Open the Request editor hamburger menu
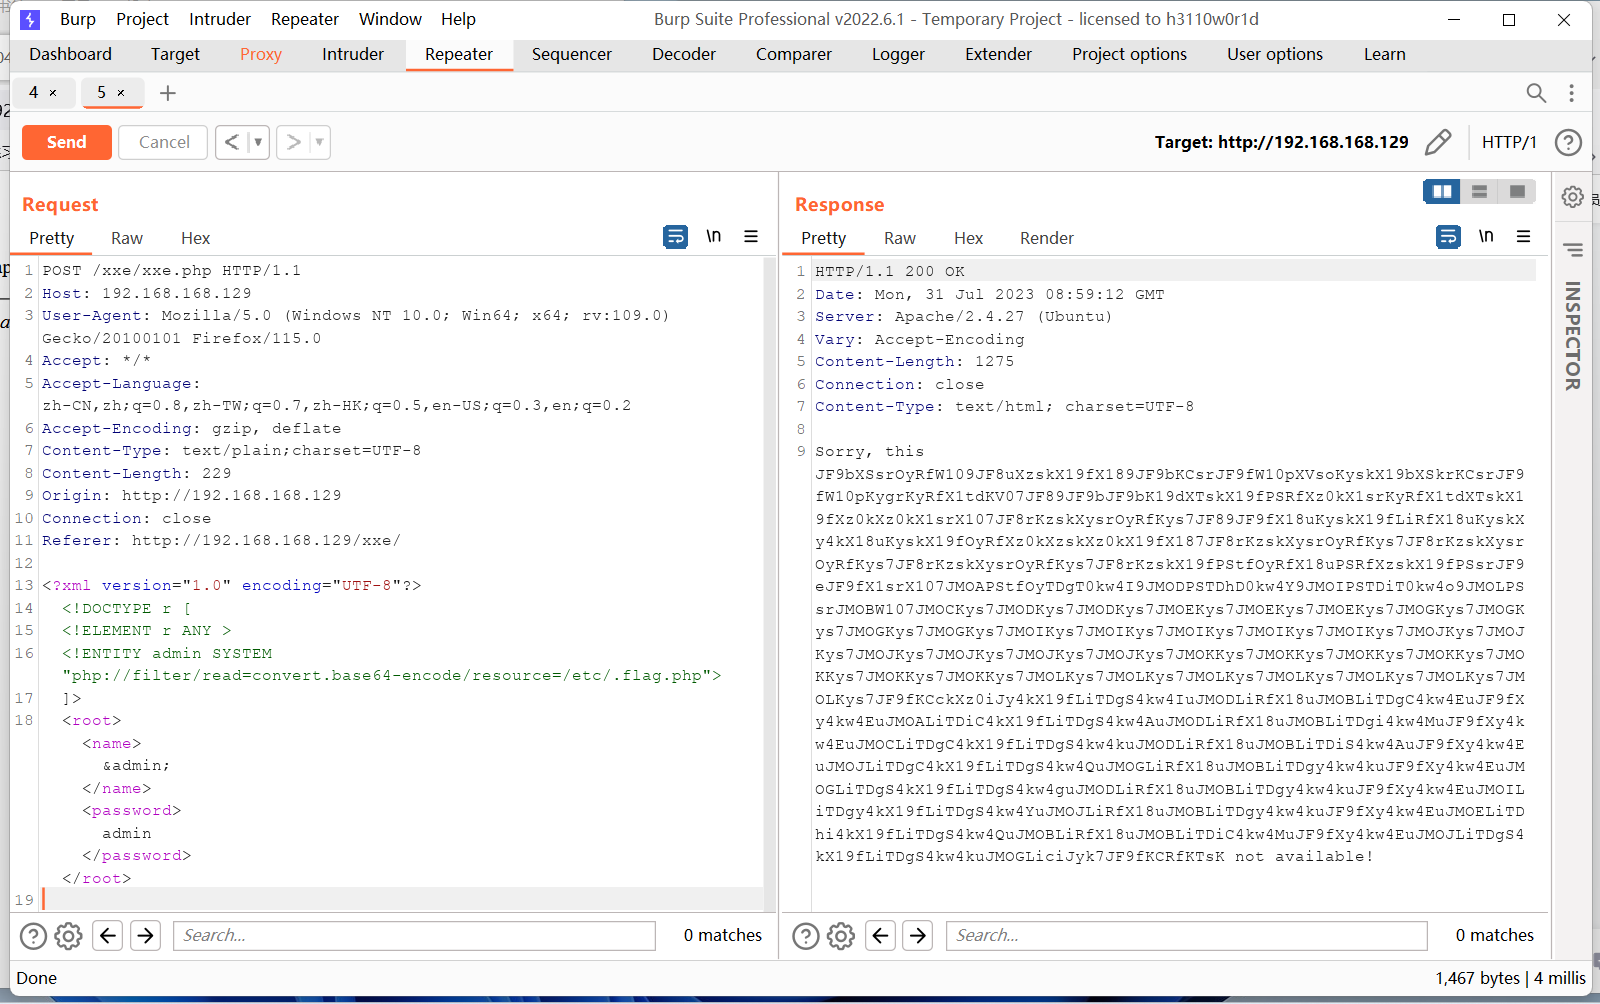Screen dimensions: 1600x1004 tap(751, 236)
